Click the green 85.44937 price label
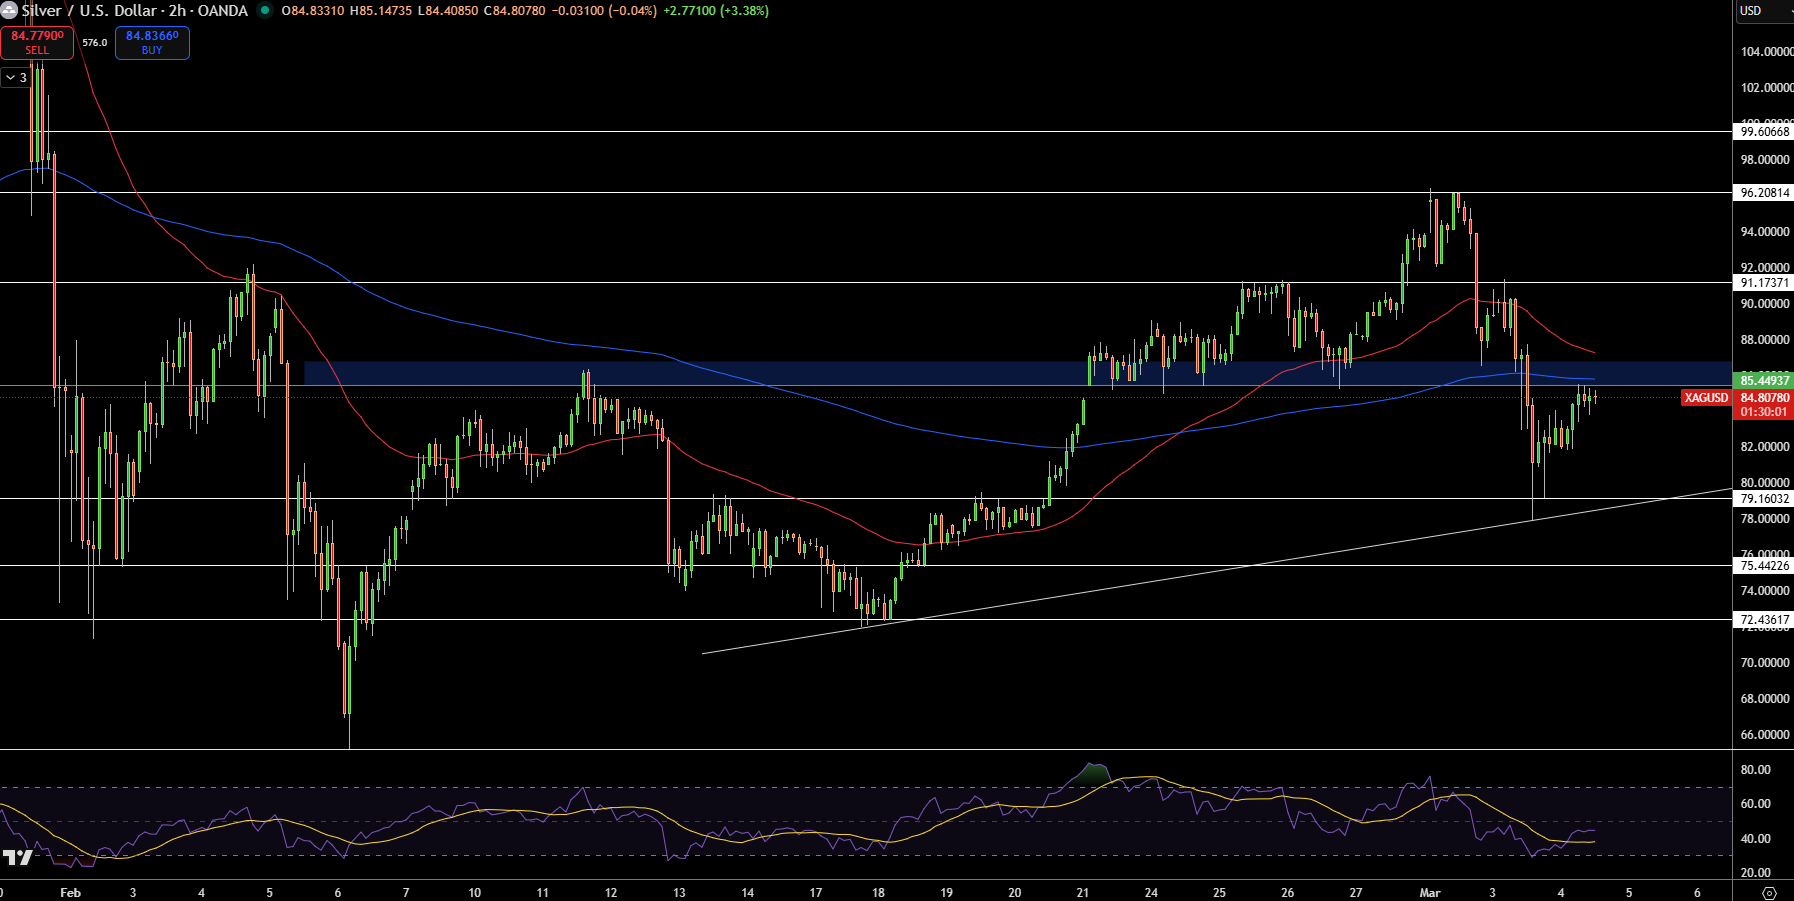The image size is (1794, 901). 1764,380
